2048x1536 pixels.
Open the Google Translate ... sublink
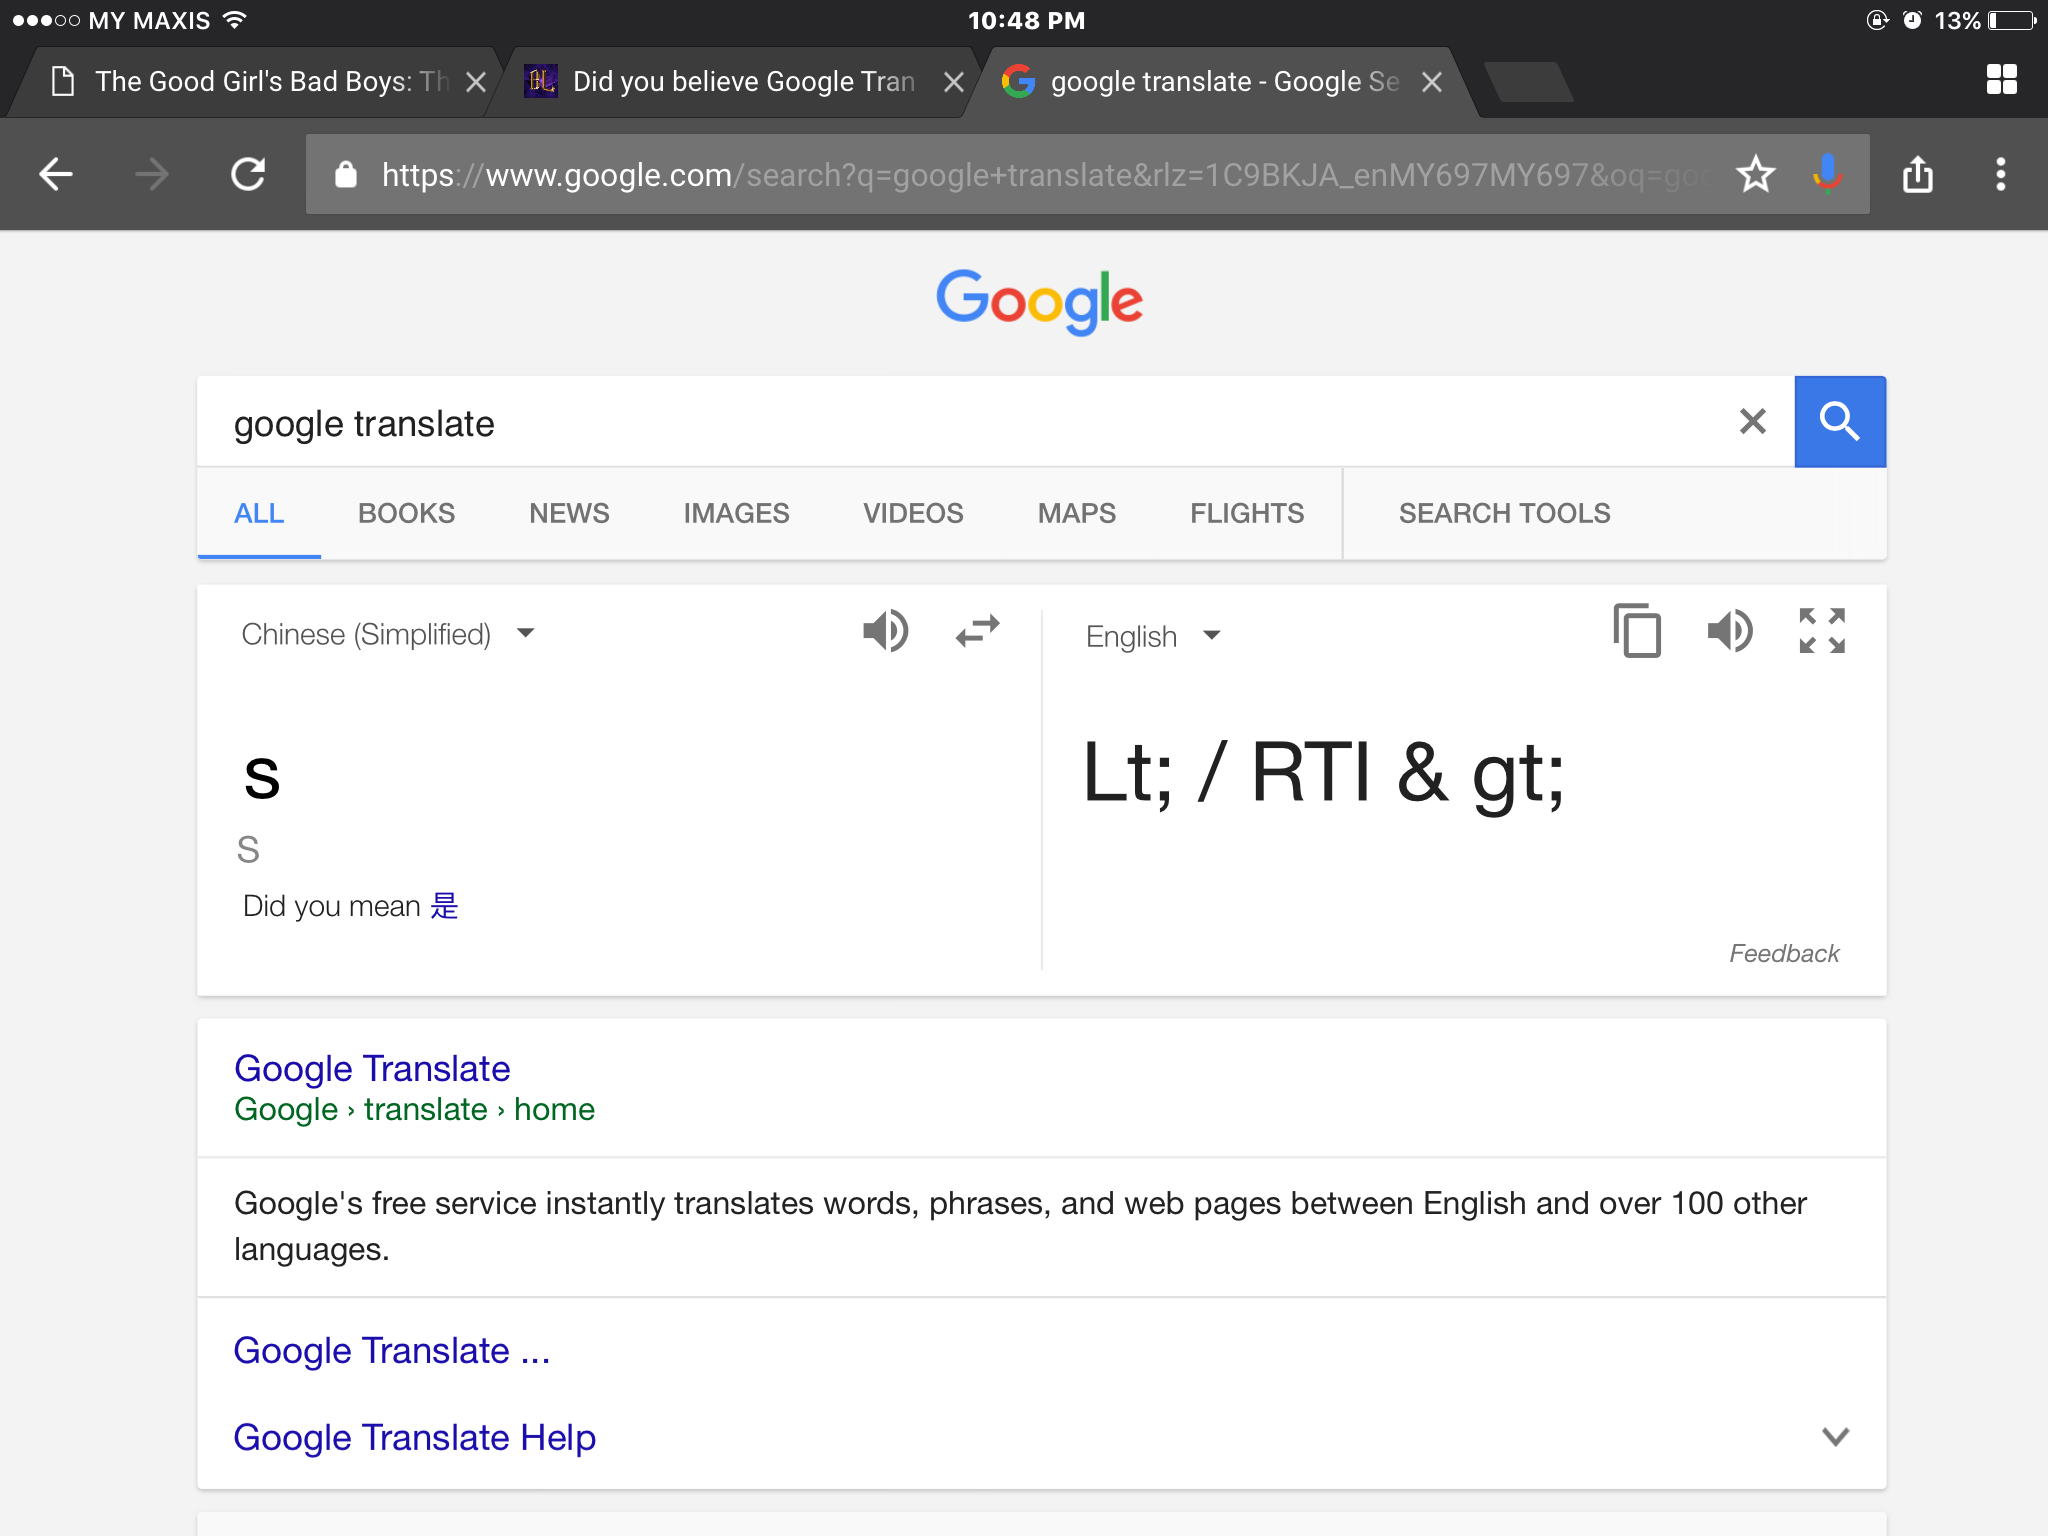coord(392,1350)
